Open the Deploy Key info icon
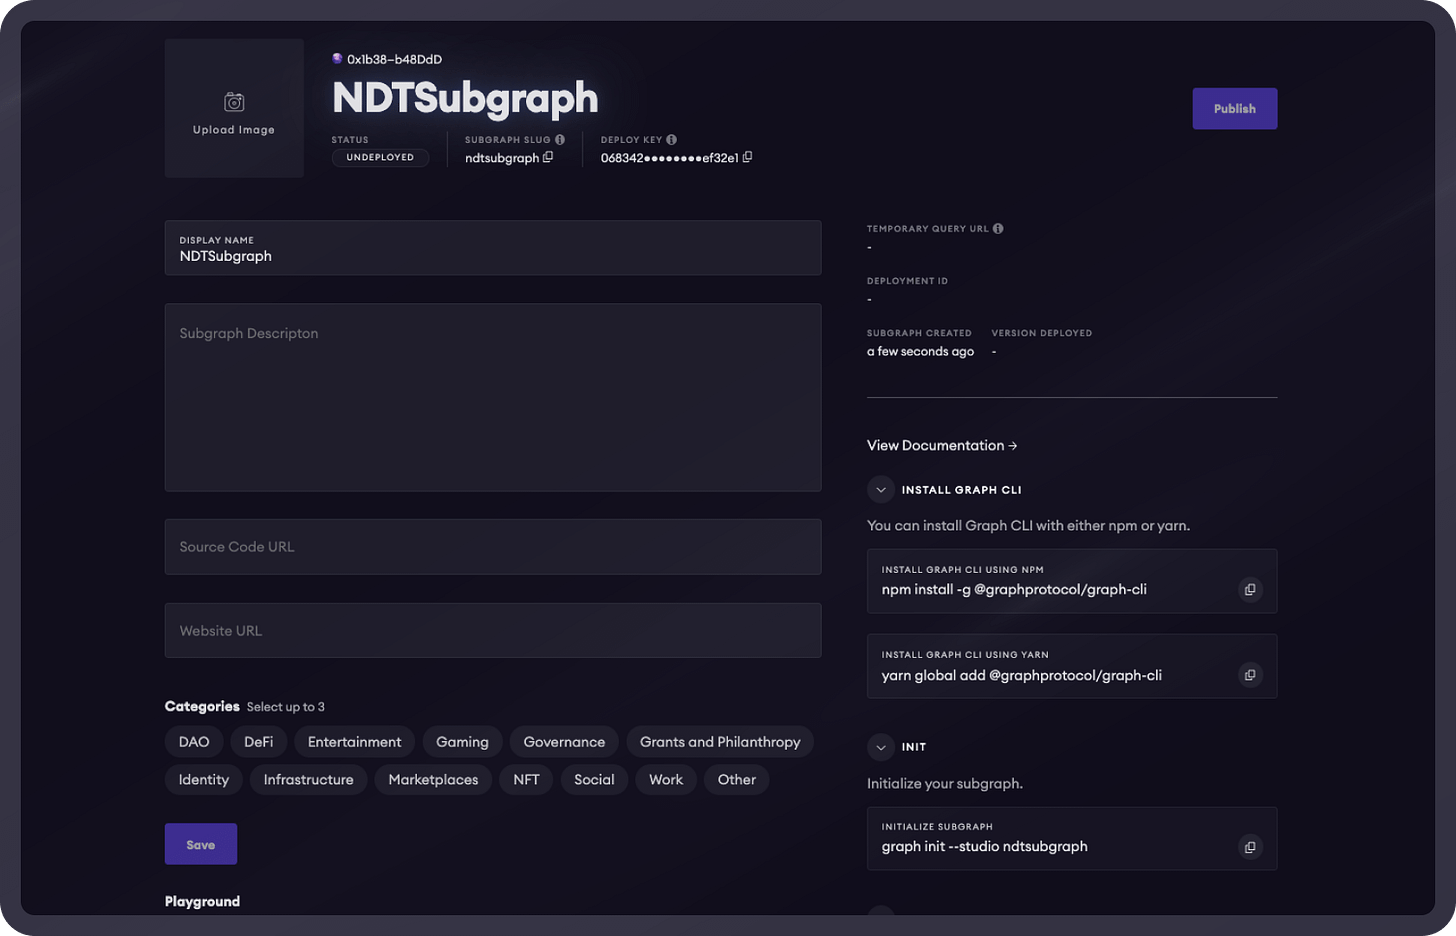The width and height of the screenshot is (1456, 936). click(672, 139)
